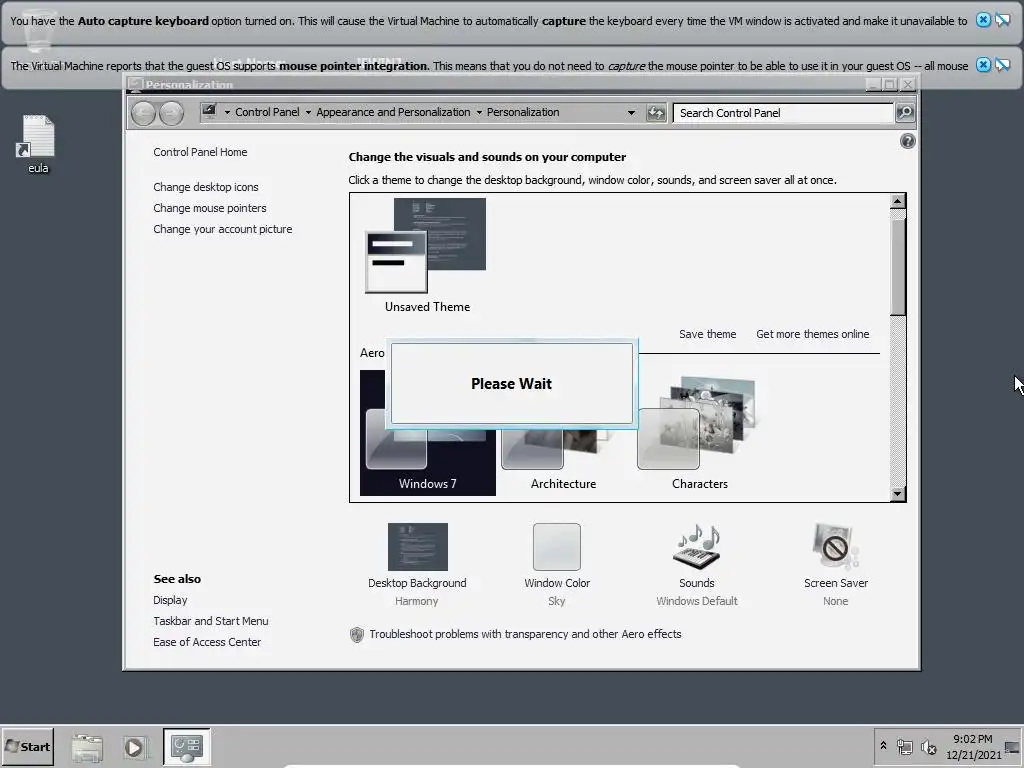
Task: Expand dropdown arrow after Control Panel breadcrumb
Action: click(308, 112)
